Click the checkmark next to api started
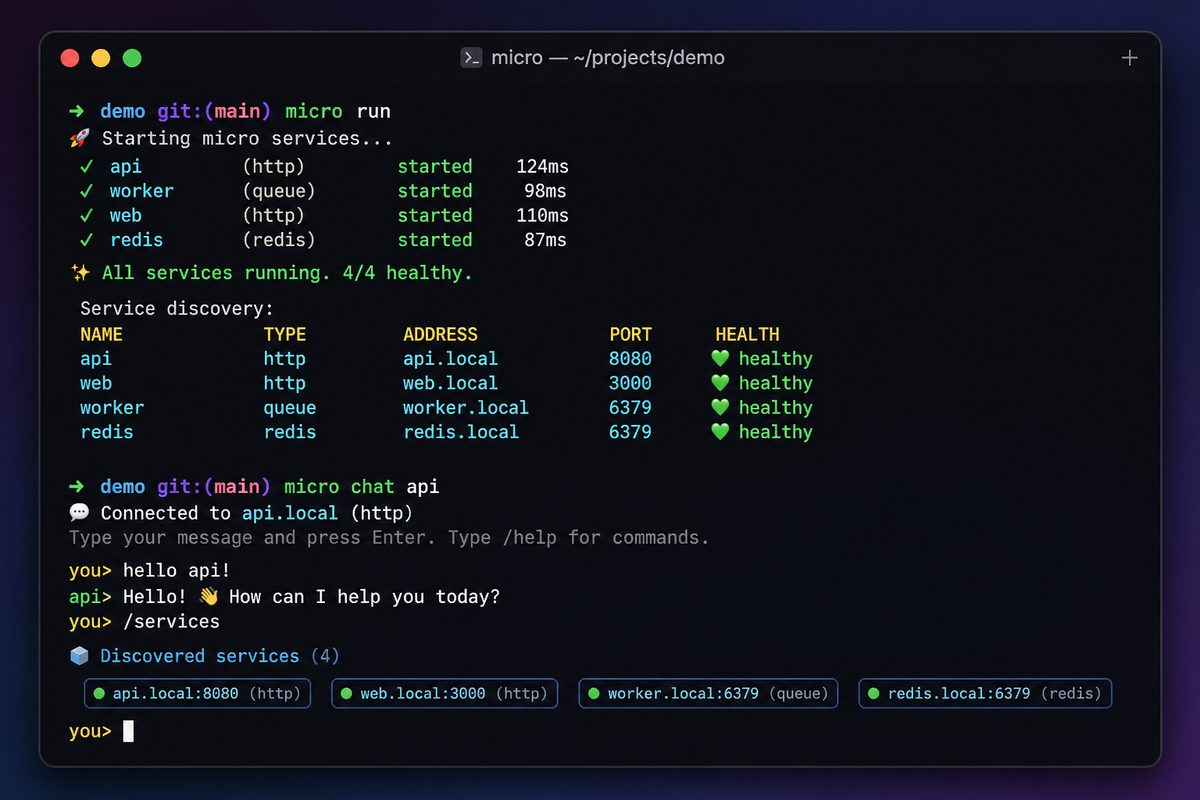 pyautogui.click(x=87, y=166)
